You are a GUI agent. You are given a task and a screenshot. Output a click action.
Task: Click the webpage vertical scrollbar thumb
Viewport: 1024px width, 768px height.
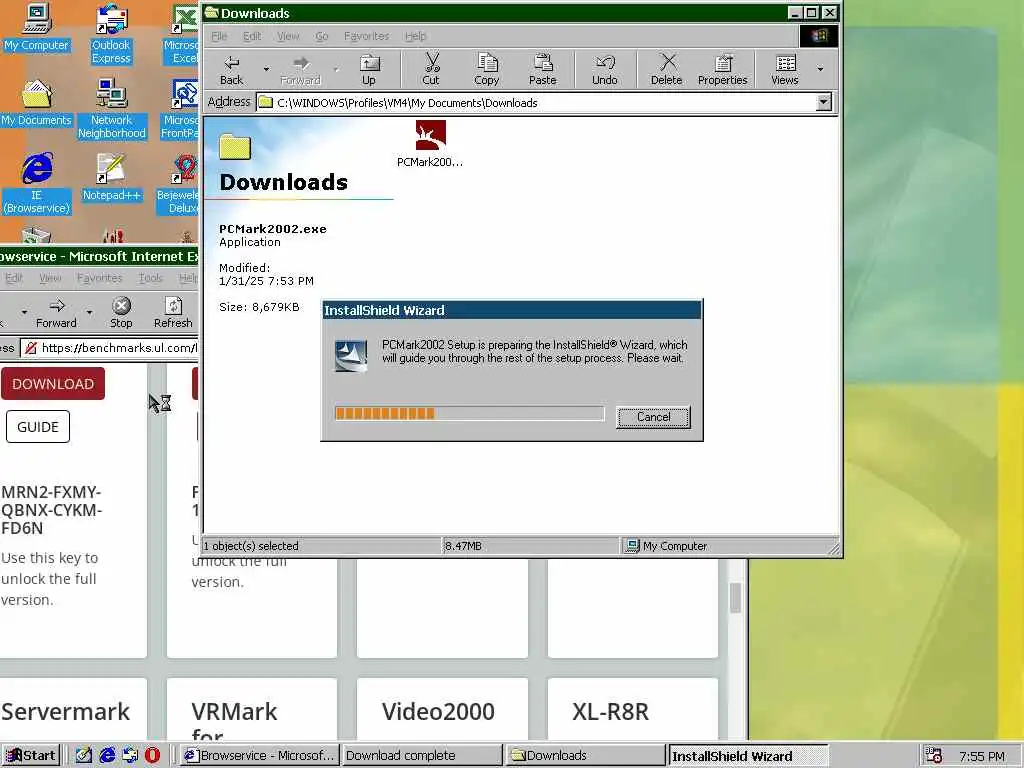coord(735,598)
